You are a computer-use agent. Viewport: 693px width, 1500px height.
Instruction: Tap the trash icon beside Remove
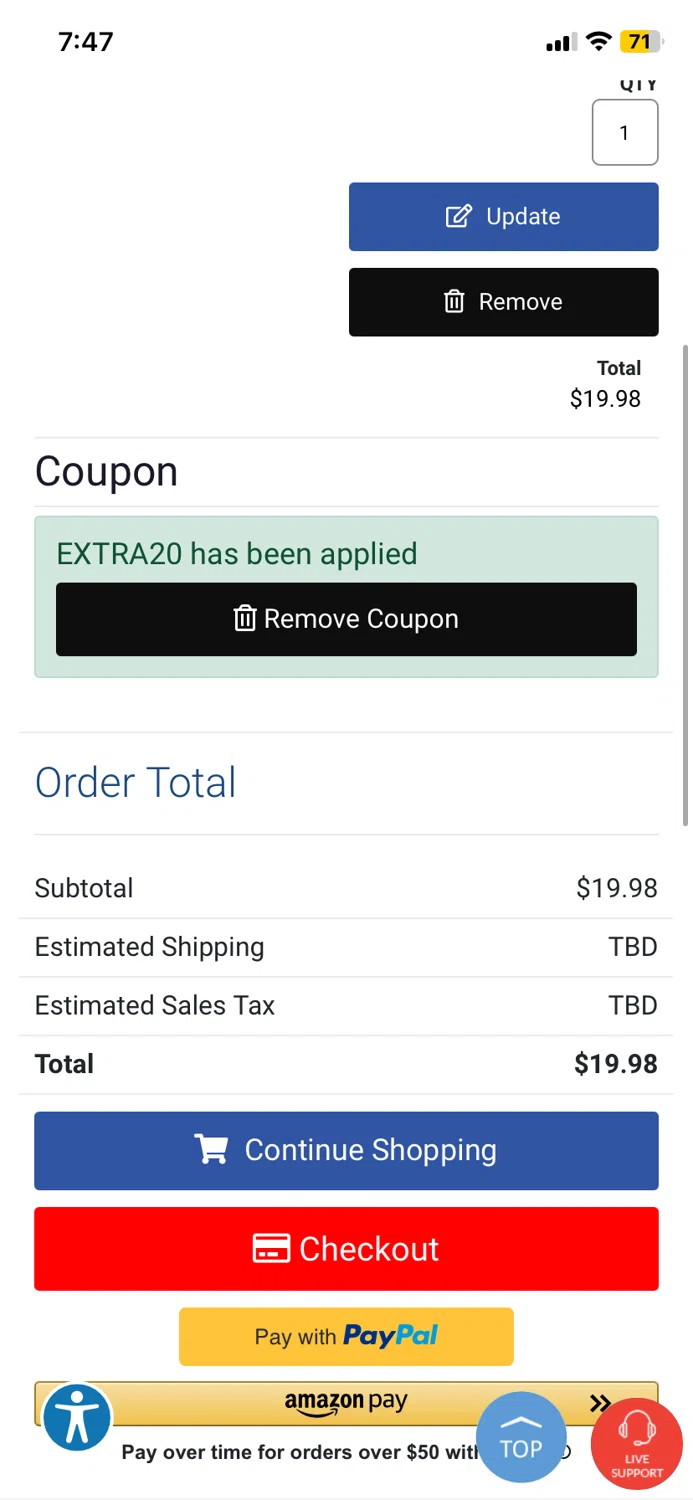click(454, 302)
